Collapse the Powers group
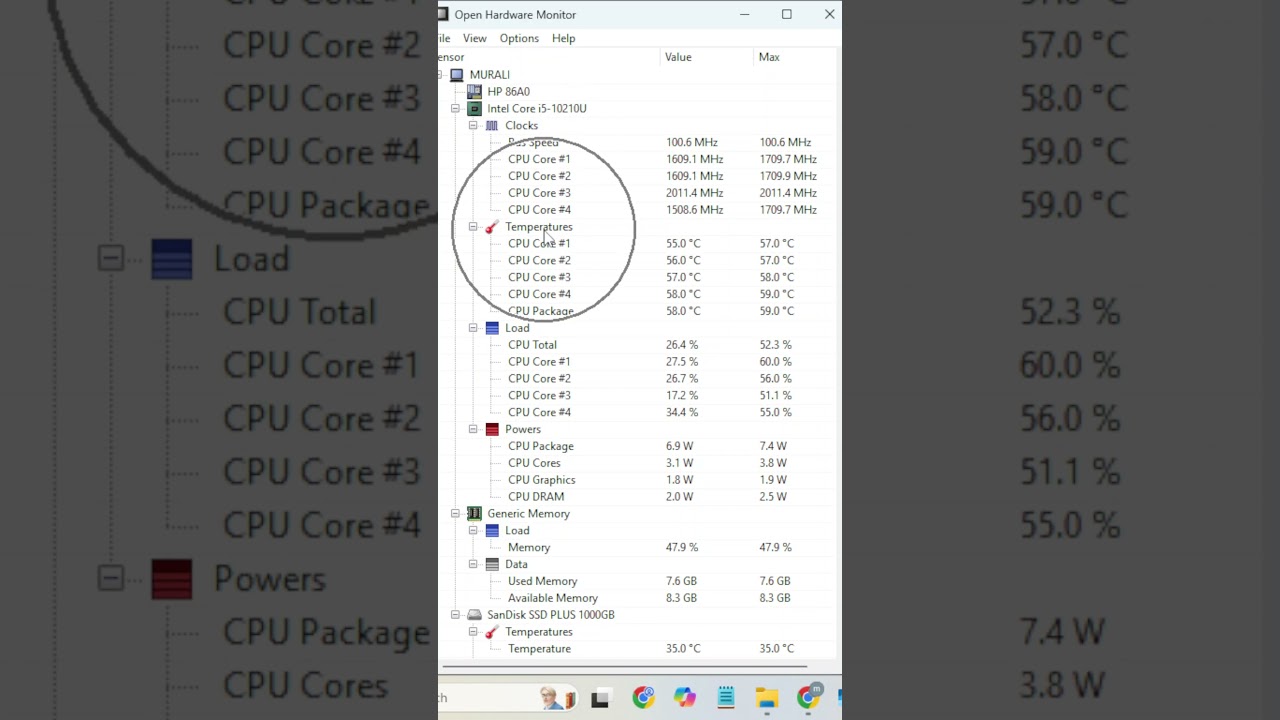Screen dimensions: 1280x720 pos(473,429)
